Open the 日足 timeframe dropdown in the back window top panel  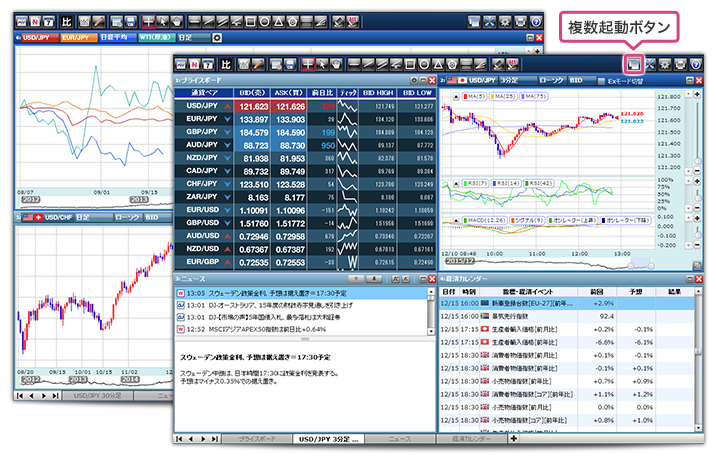pyautogui.click(x=195, y=37)
